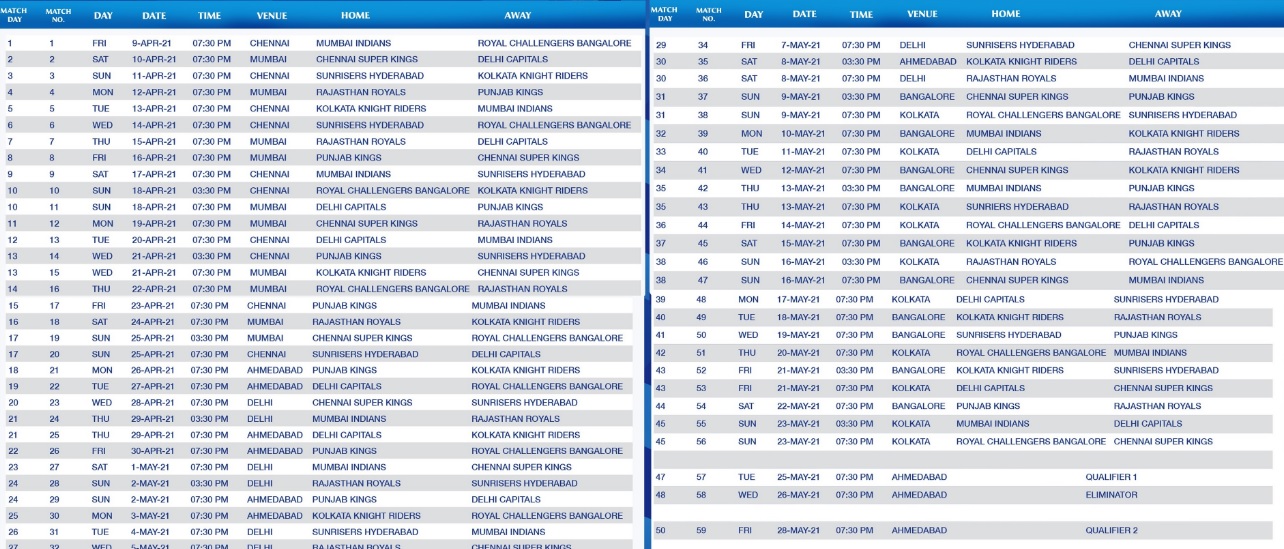Click Royal Challengers Bangalore home on 14-MAY-21
The width and height of the screenshot is (1284, 549).
click(x=1043, y=225)
